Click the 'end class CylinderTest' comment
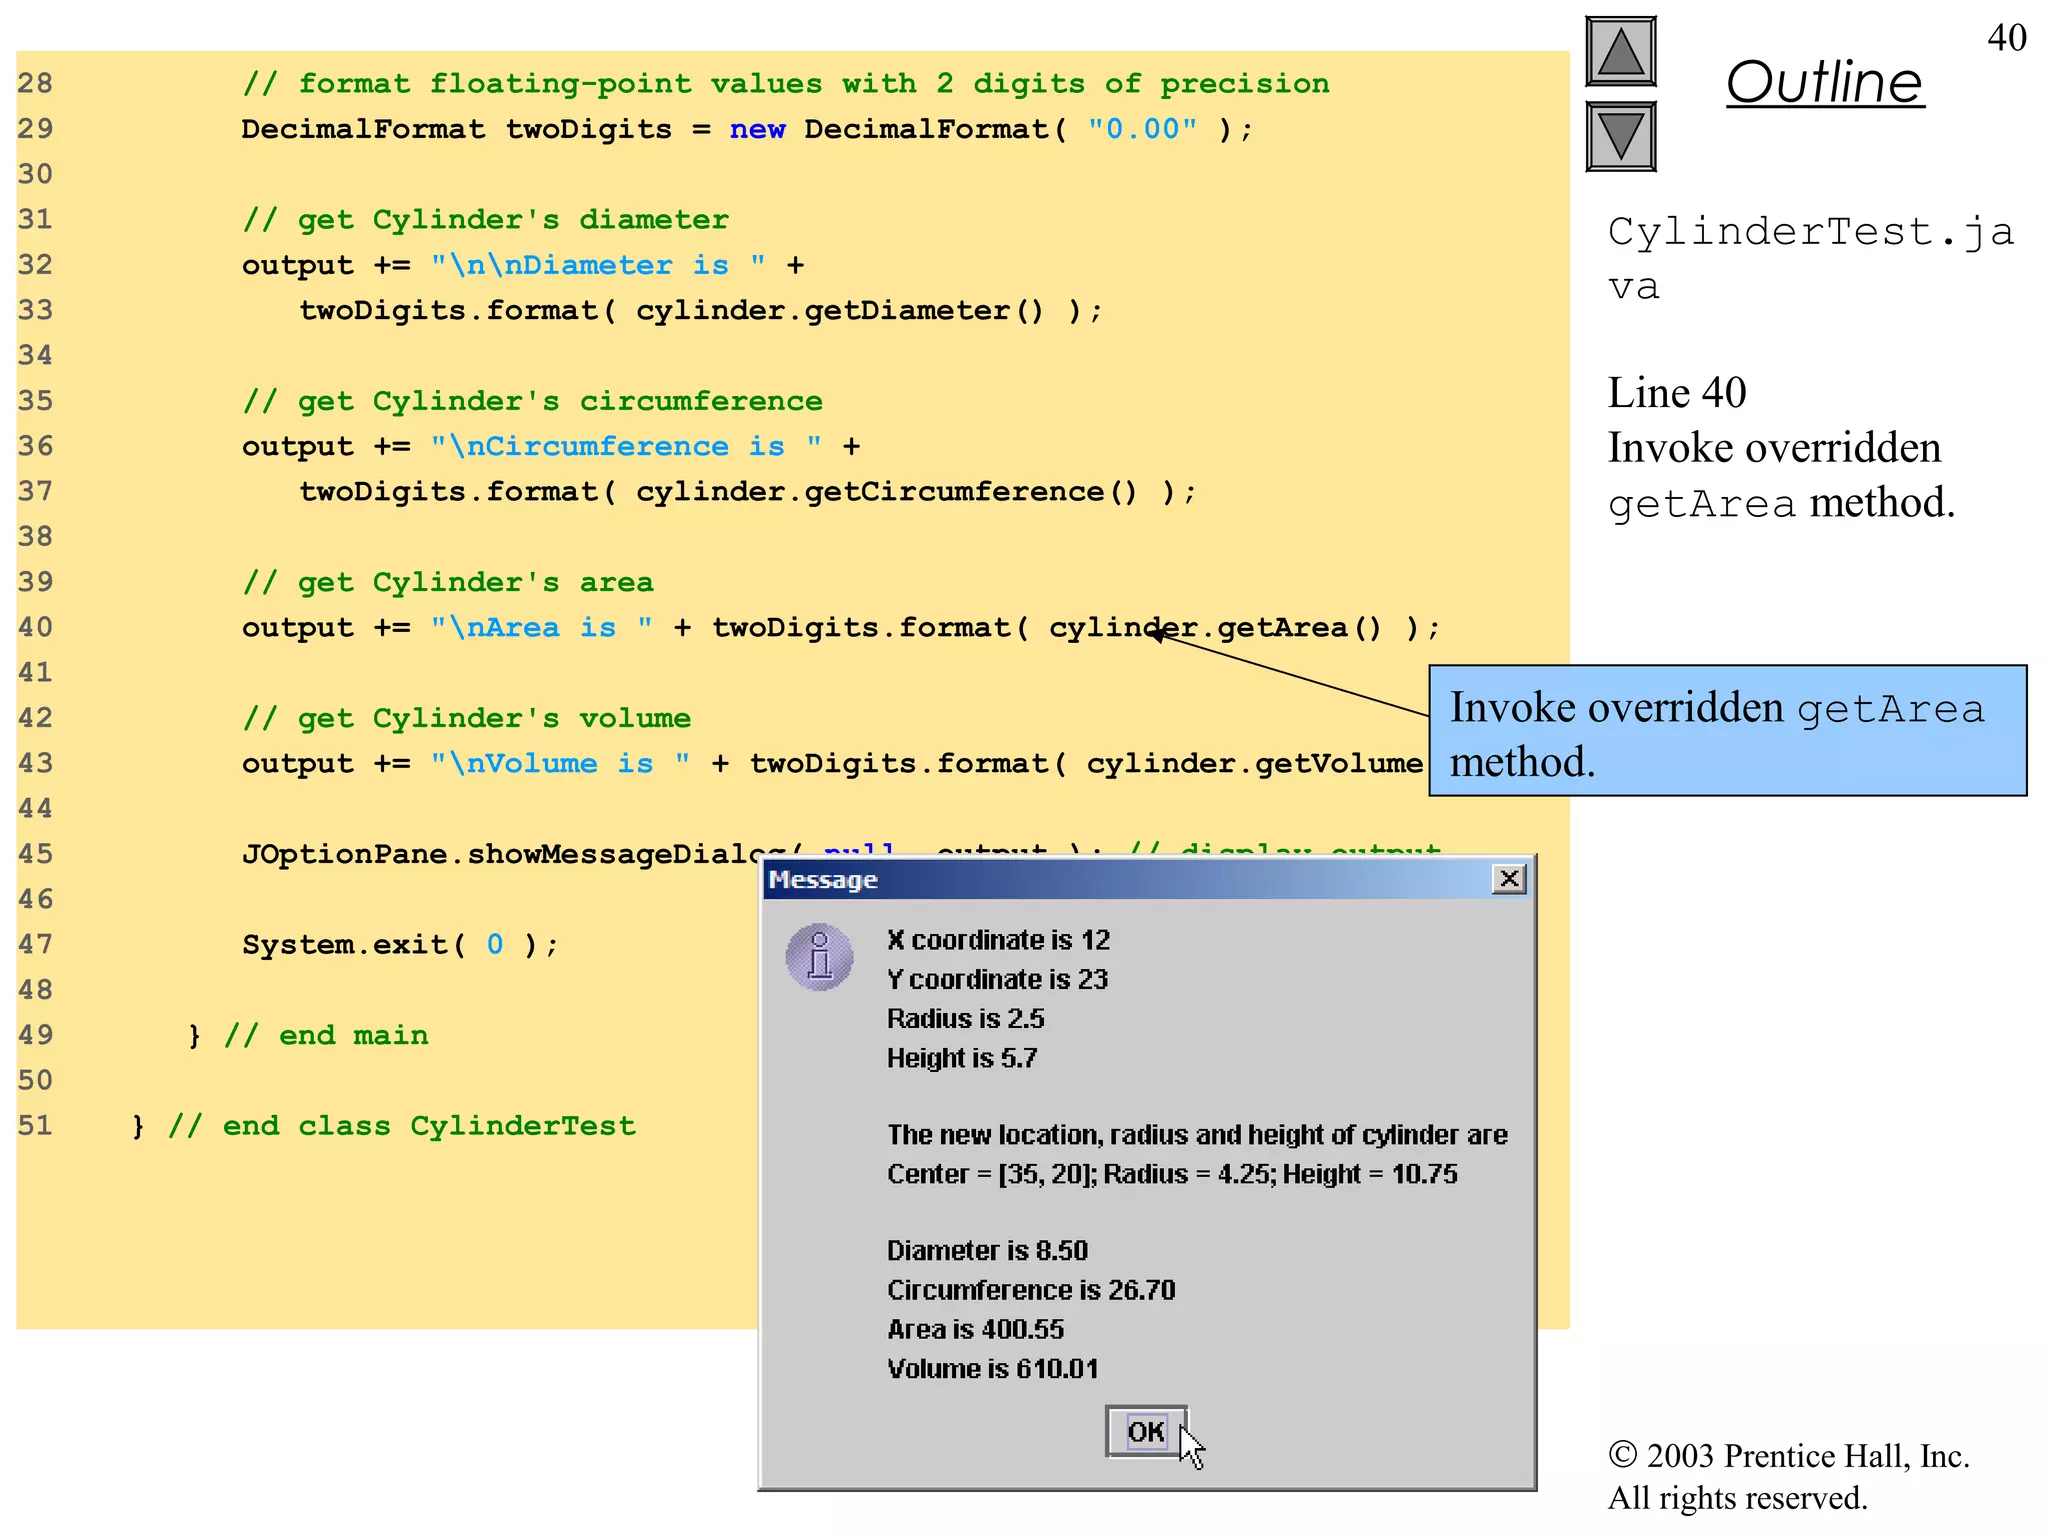Screen dimensions: 2048x1536 click(x=400, y=1126)
